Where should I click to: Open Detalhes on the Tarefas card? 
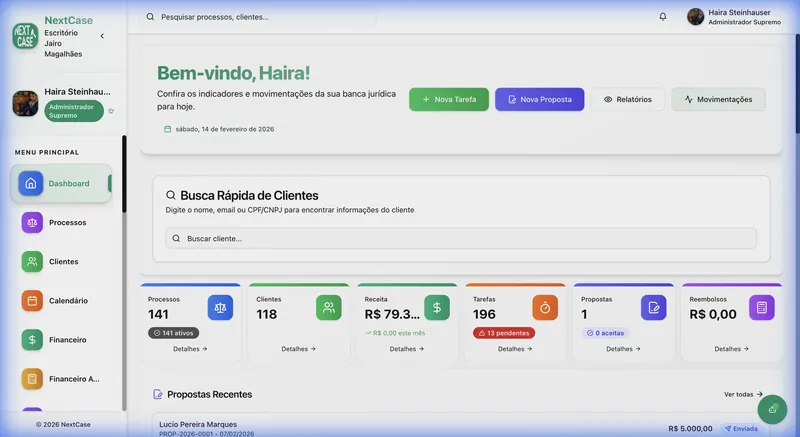515,349
